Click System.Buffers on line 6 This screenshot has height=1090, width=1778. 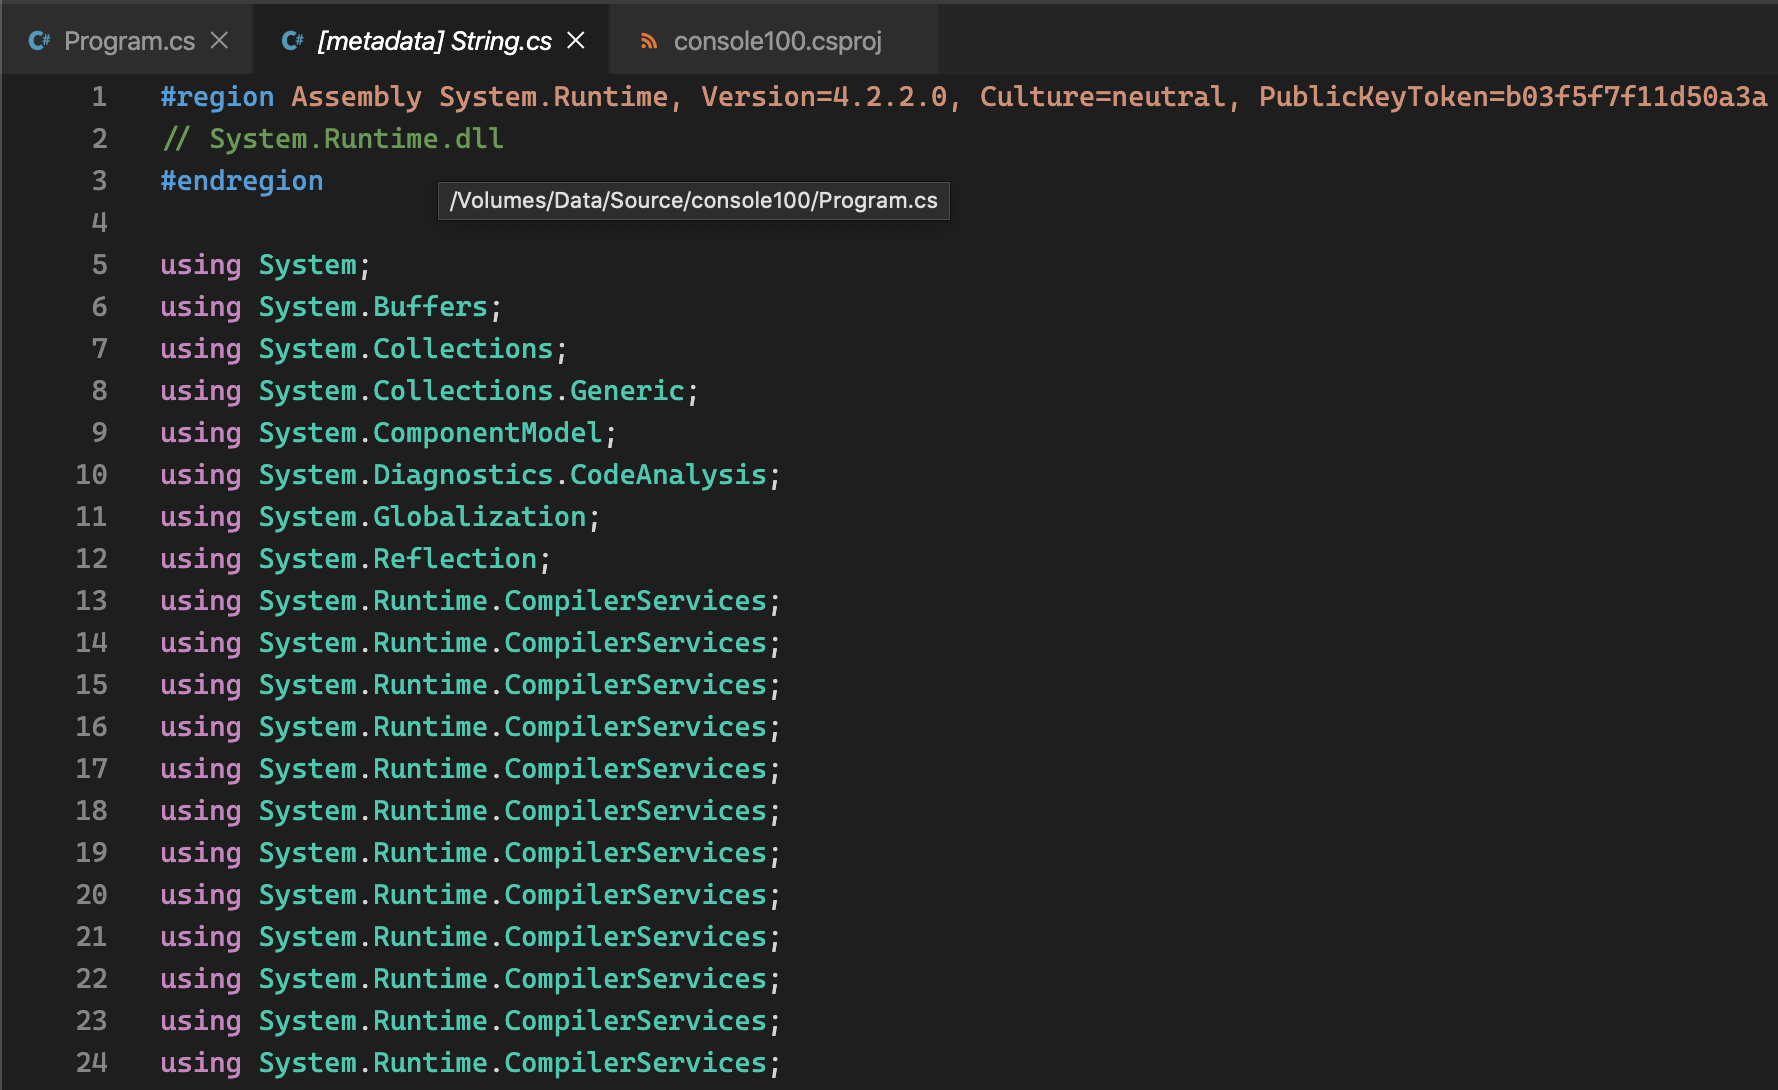(375, 306)
